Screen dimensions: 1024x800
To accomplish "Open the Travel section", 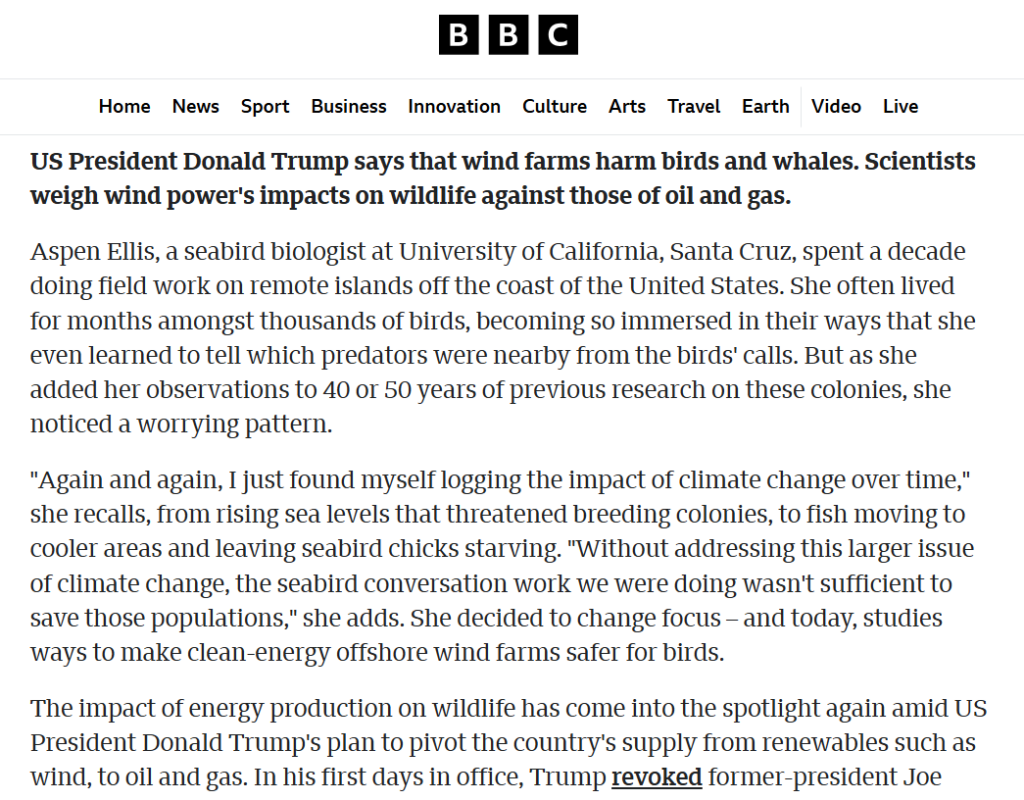I will coord(694,106).
